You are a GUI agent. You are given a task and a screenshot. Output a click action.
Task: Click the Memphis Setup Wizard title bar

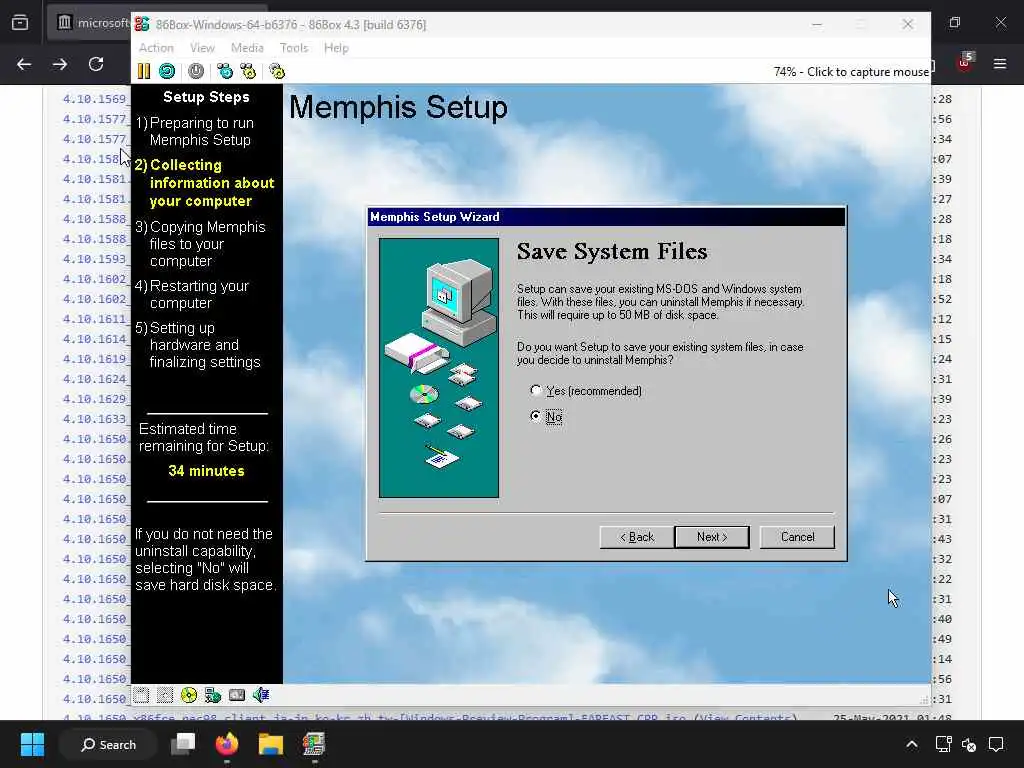[606, 217]
